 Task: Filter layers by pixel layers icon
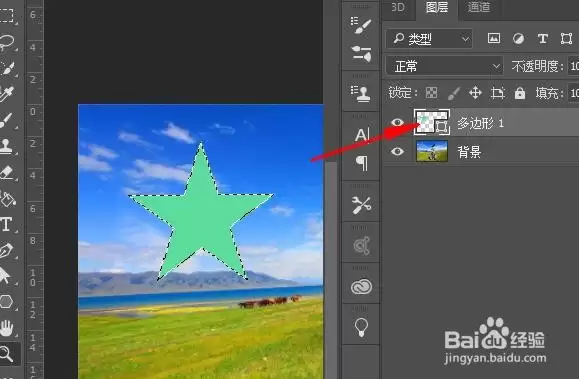tap(494, 38)
